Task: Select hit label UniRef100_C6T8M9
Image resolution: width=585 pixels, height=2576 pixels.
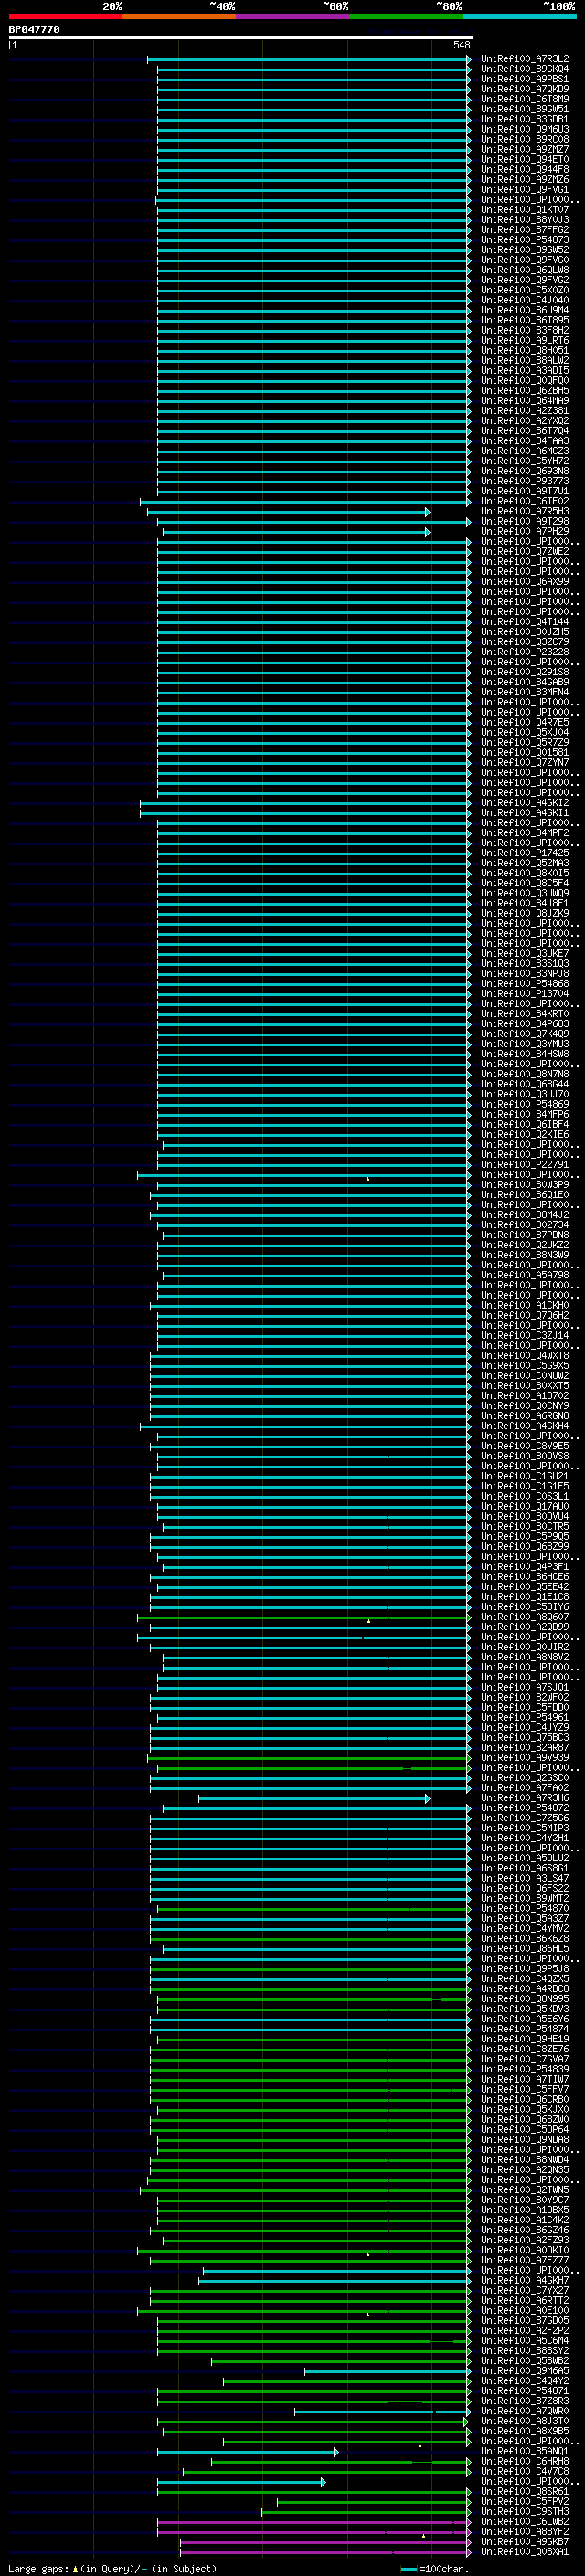Action: pyautogui.click(x=525, y=99)
